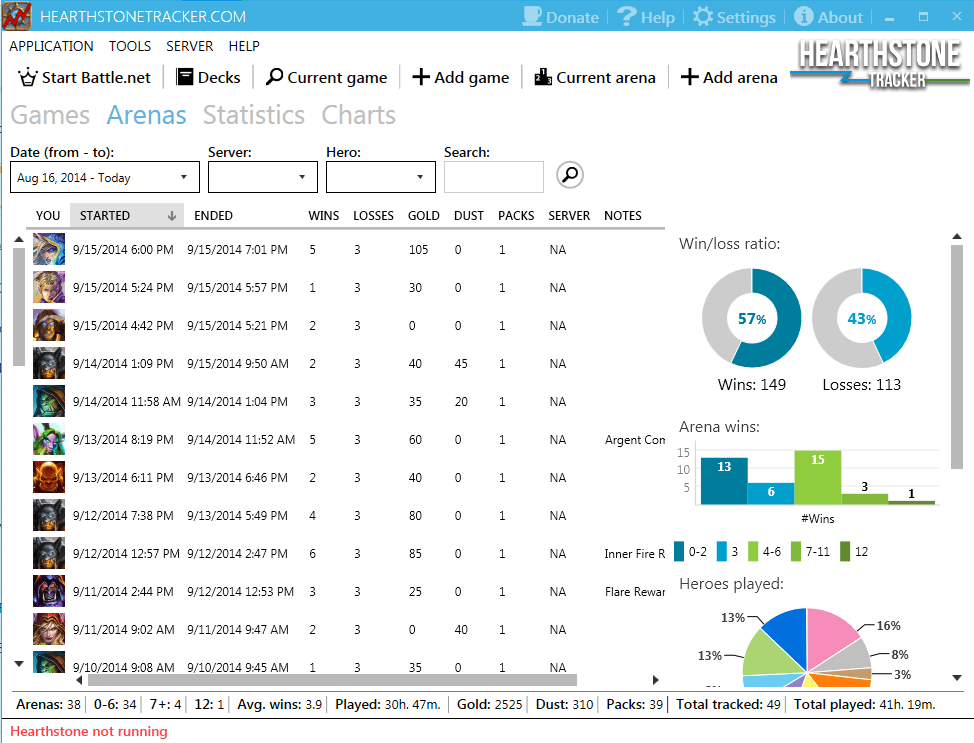Click Add game plus icon
Screen dimensions: 974x743
tap(422, 77)
